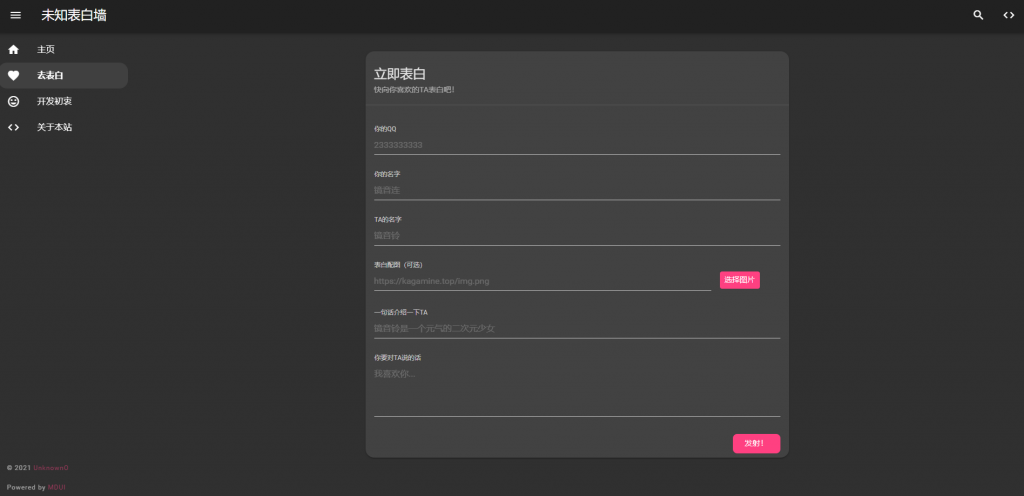Focus the 一句话介绍一下TA field
The image size is (1024, 496).
[576, 328]
